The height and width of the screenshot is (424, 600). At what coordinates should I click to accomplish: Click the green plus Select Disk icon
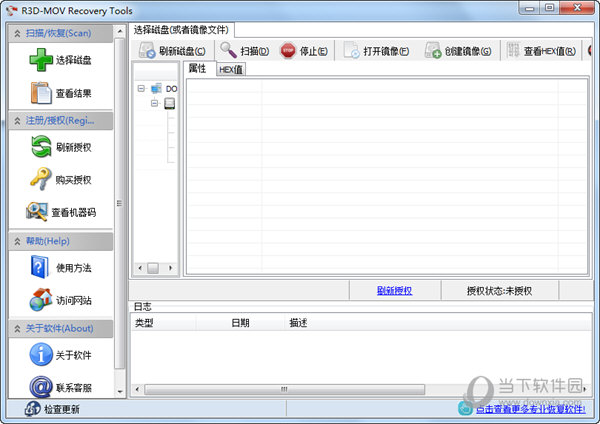point(41,60)
